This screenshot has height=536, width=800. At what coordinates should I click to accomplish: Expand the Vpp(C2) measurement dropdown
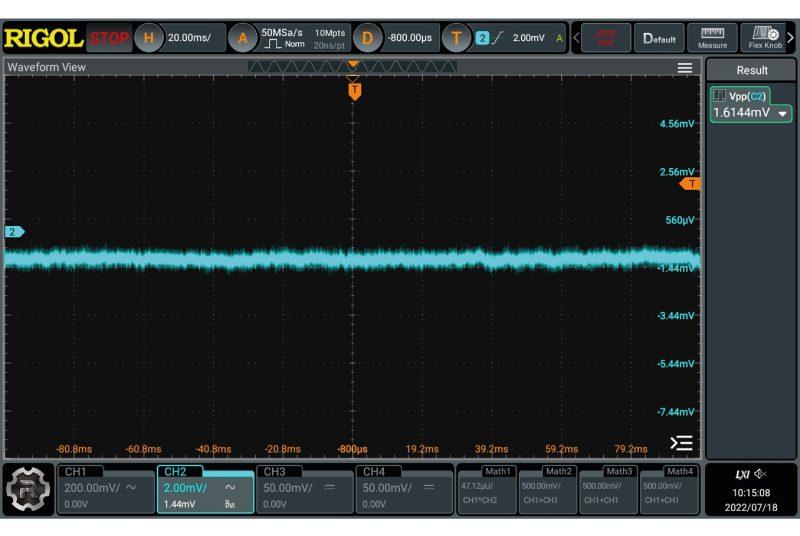[782, 114]
